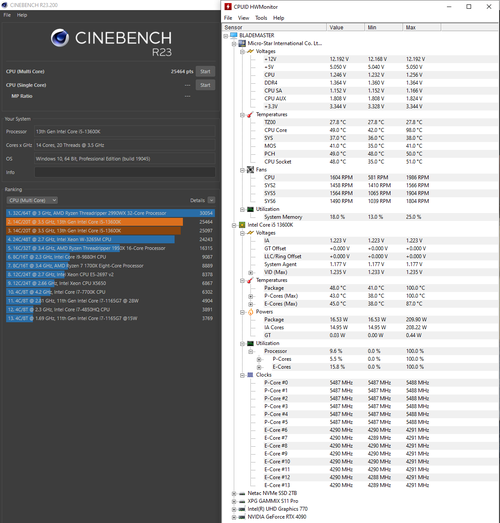Click the NVIDIA GeForce RTX 4090 icon
Viewport: 500px width, 523px height.
(242, 517)
